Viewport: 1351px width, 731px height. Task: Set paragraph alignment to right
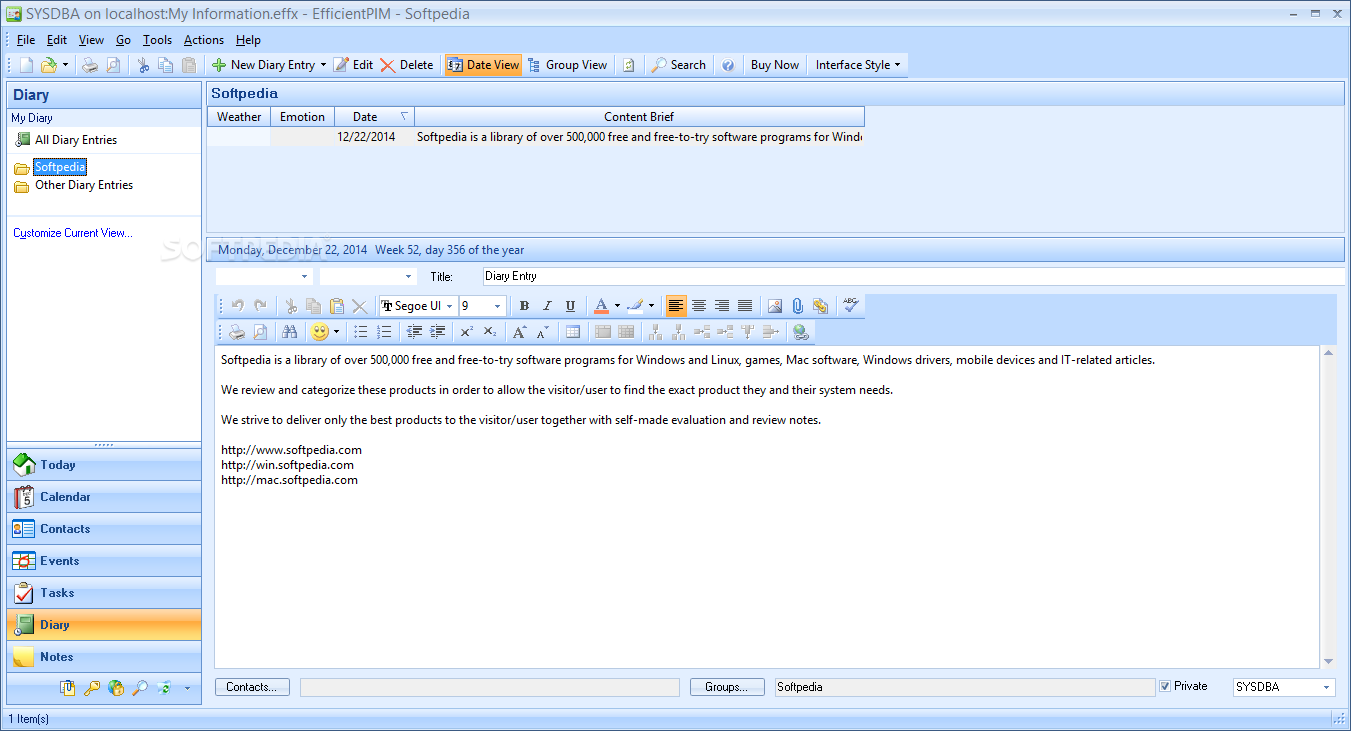click(722, 306)
